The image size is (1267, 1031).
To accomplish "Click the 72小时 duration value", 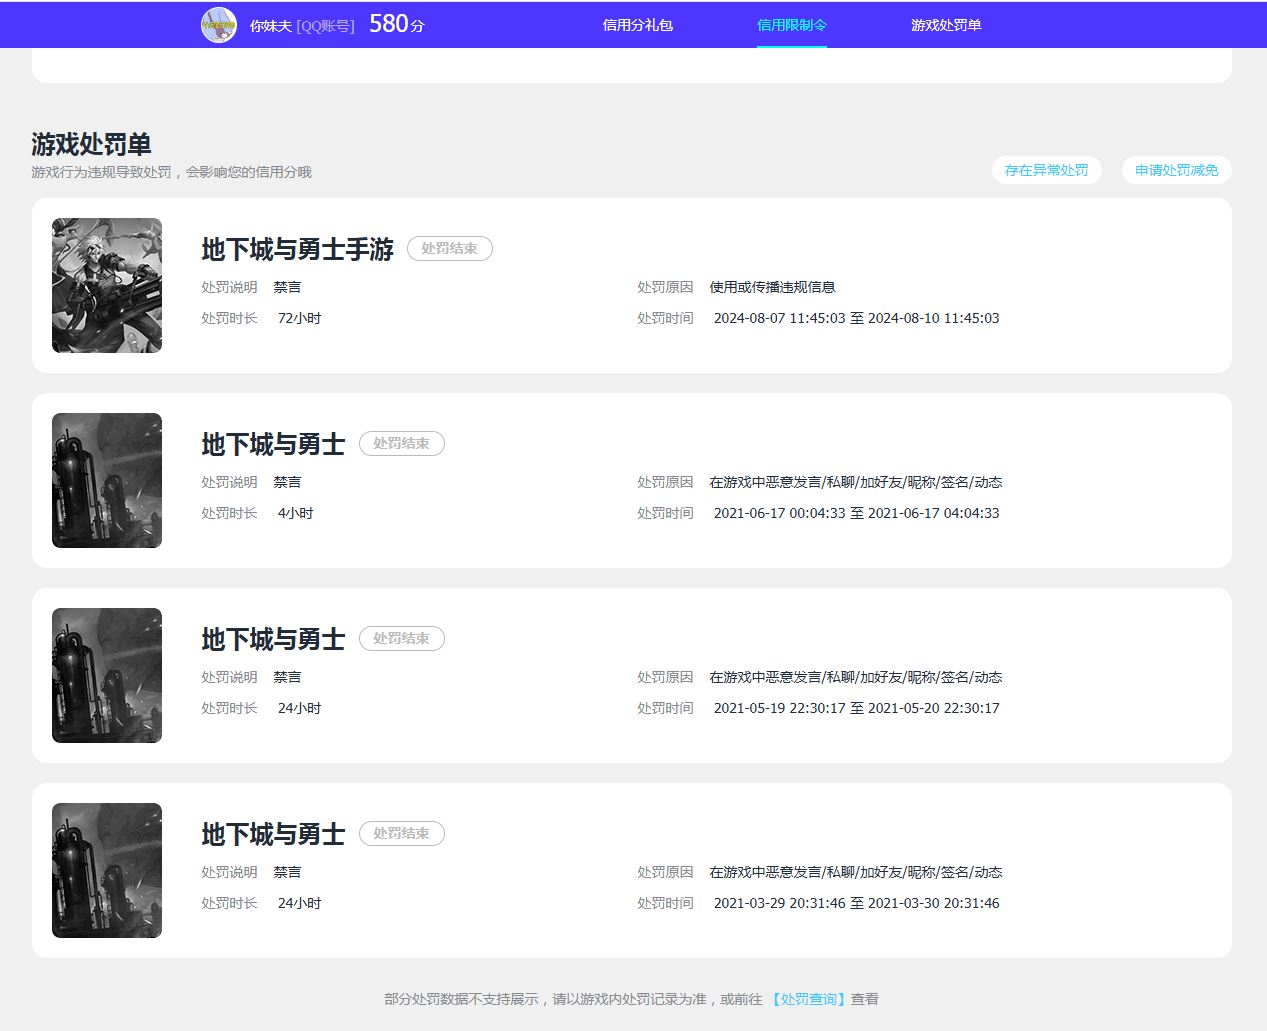I will pos(299,318).
